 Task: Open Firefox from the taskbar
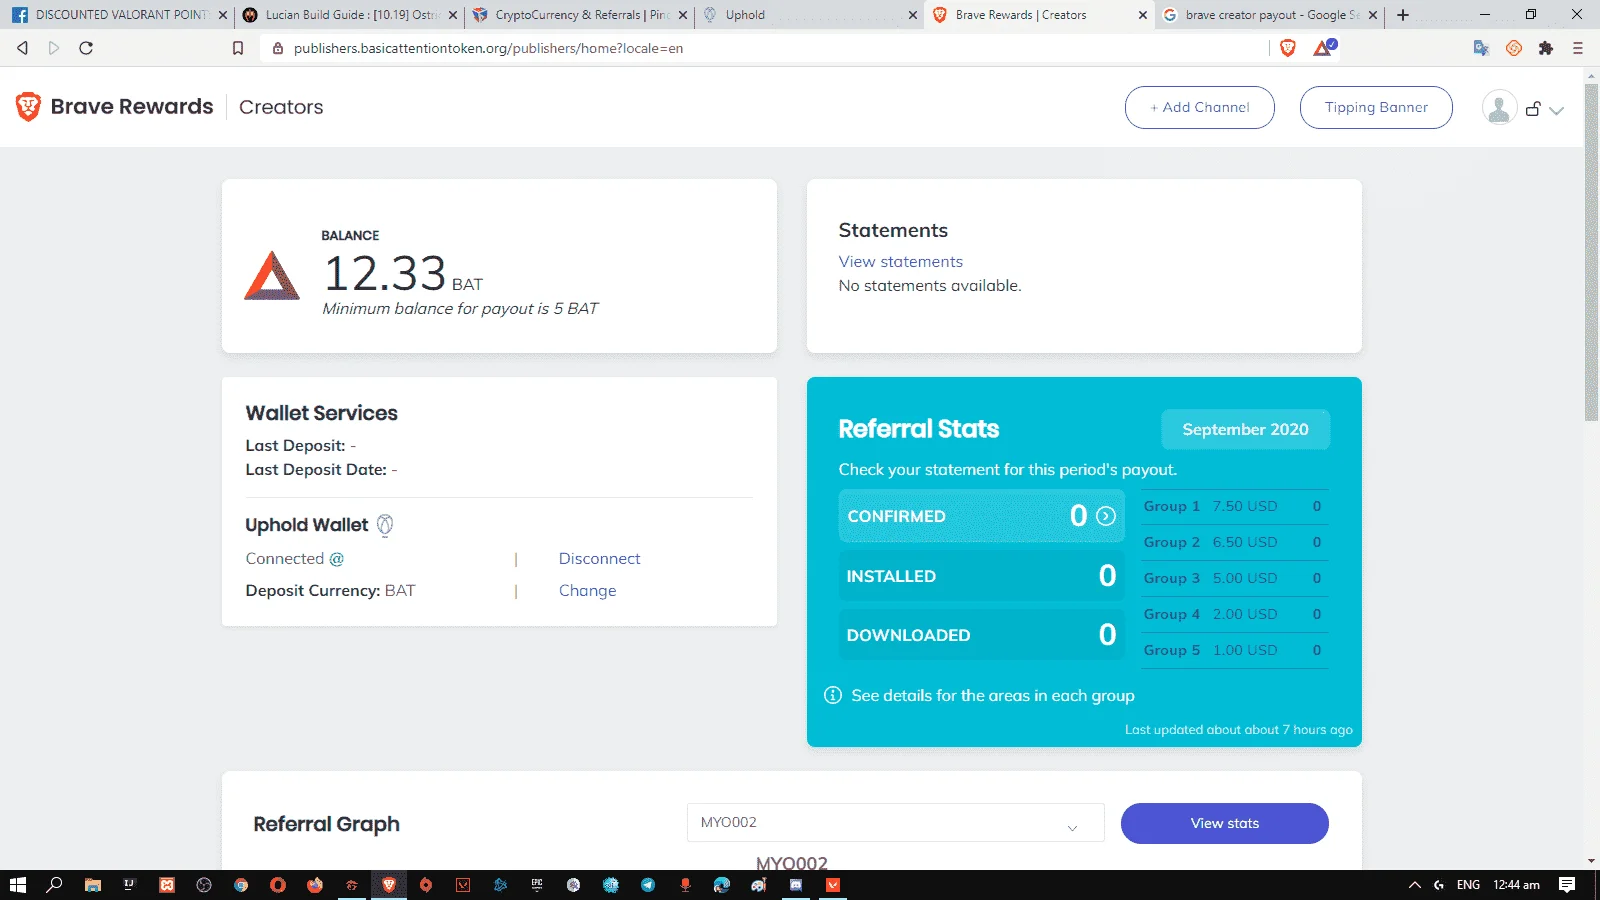tap(315, 885)
